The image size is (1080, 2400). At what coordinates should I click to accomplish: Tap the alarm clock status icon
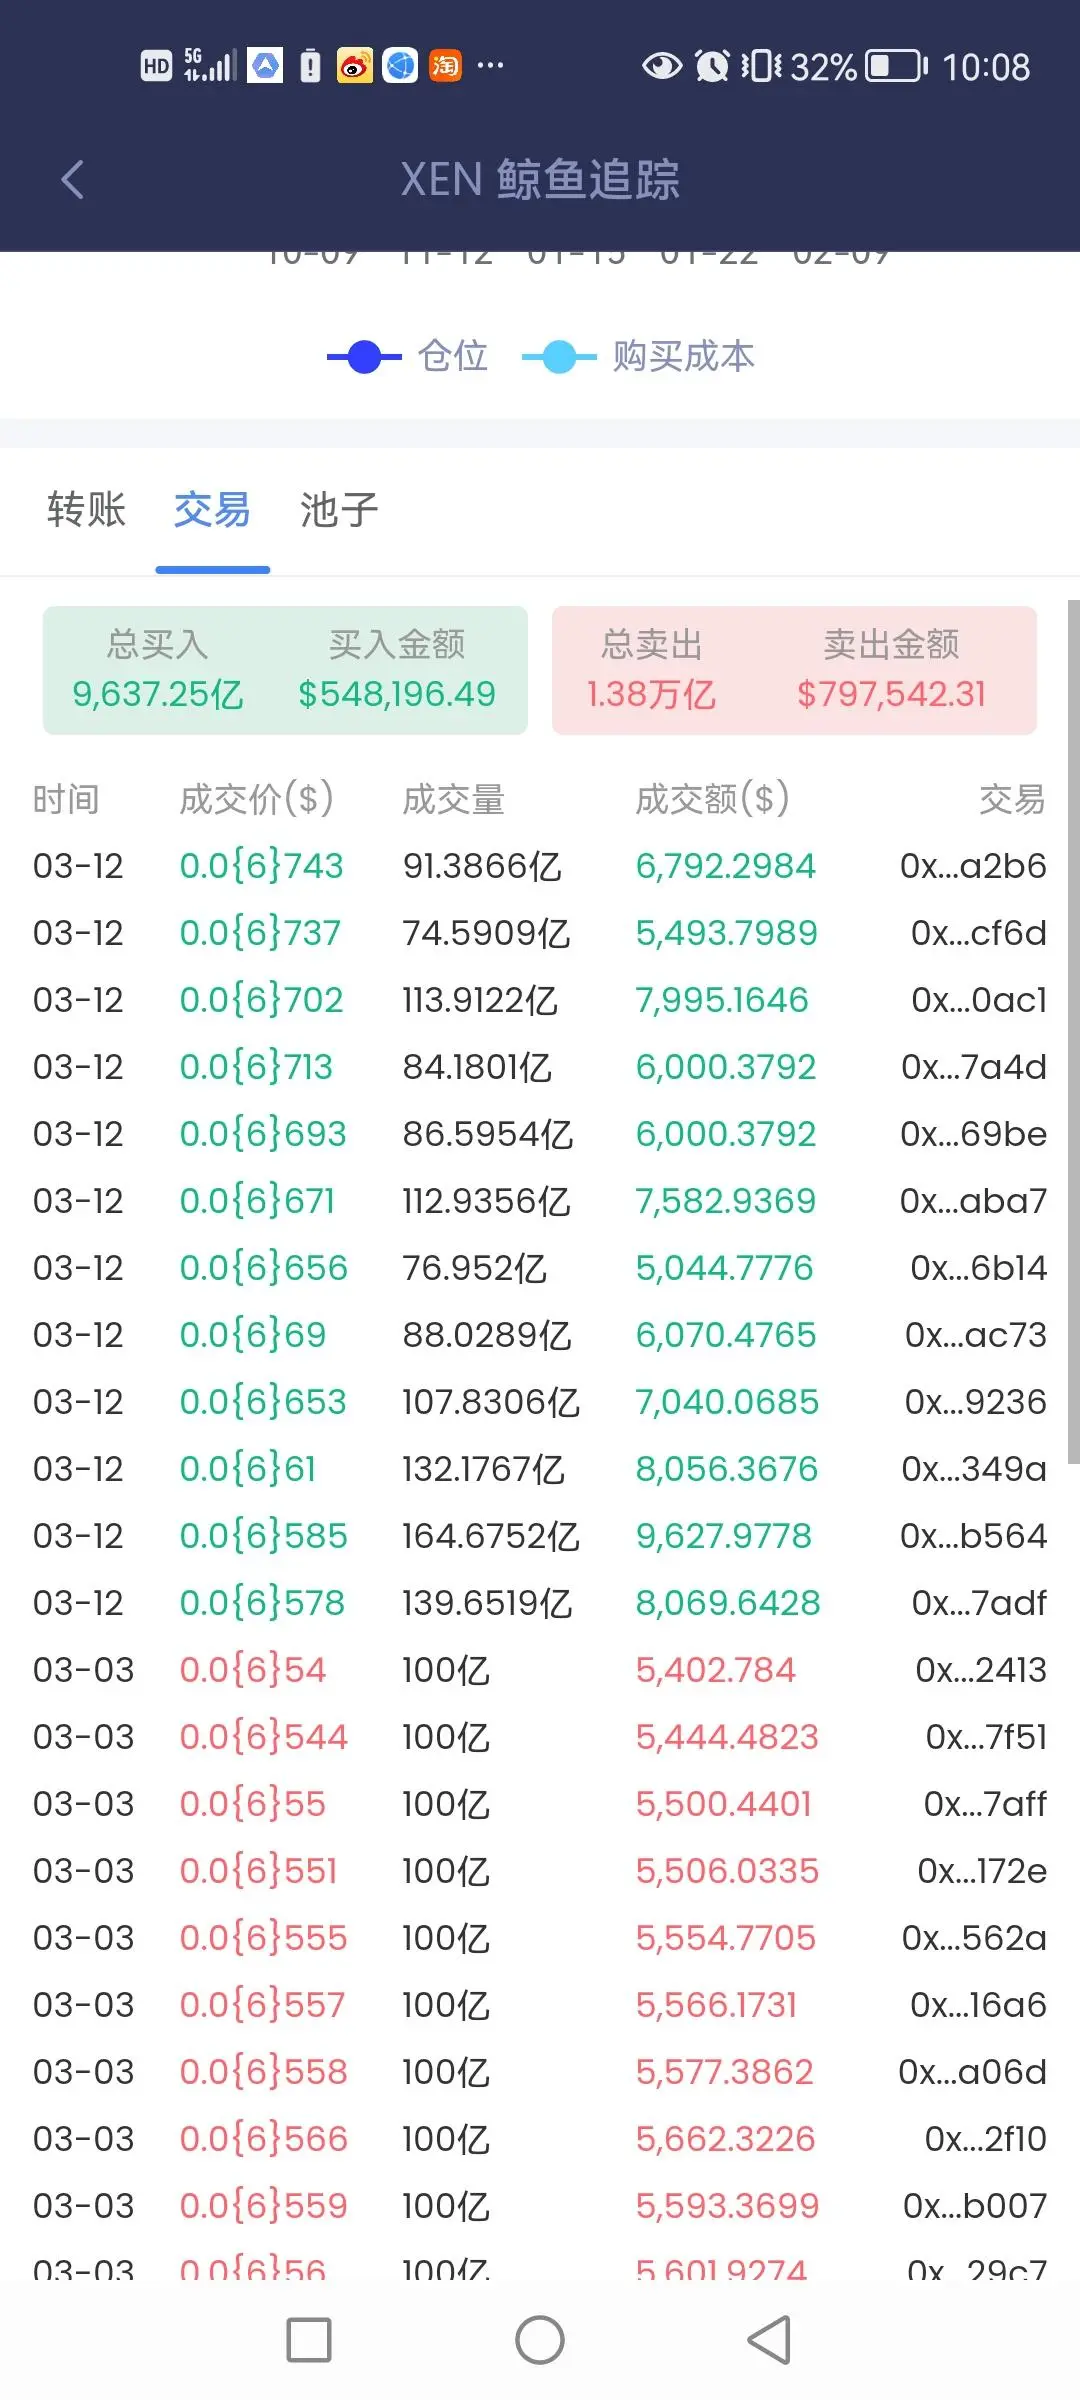712,66
